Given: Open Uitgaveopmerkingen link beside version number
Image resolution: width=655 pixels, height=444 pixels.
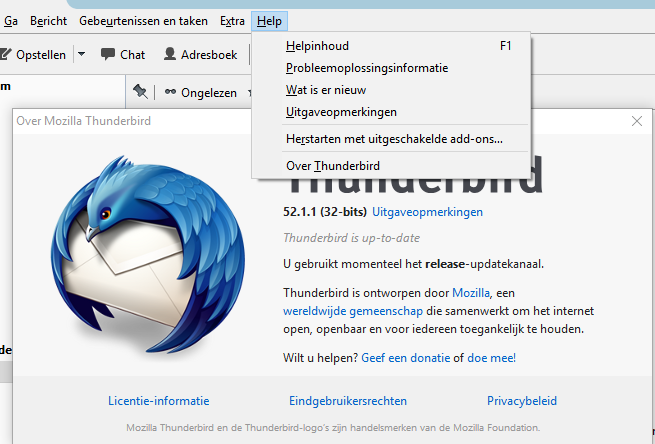Looking at the screenshot, I should pos(427,212).
